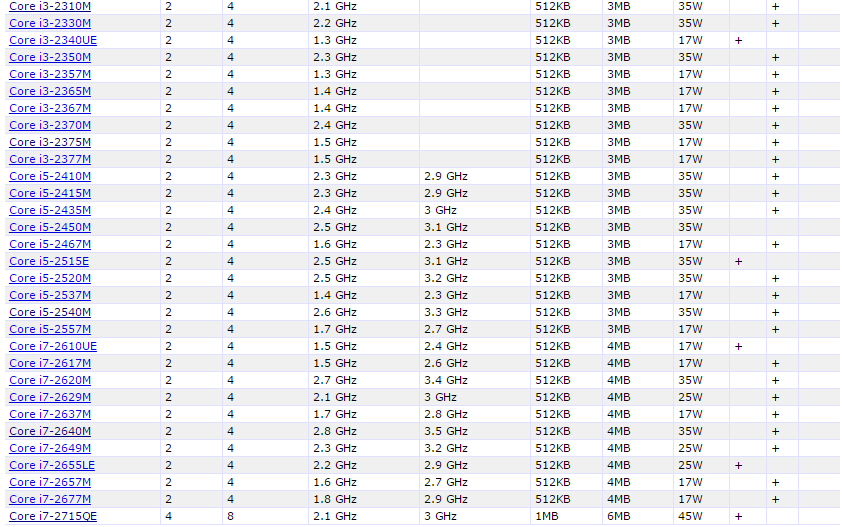The width and height of the screenshot is (842, 527).
Task: Click the 6MB L3 cache value
Action: click(x=619, y=517)
